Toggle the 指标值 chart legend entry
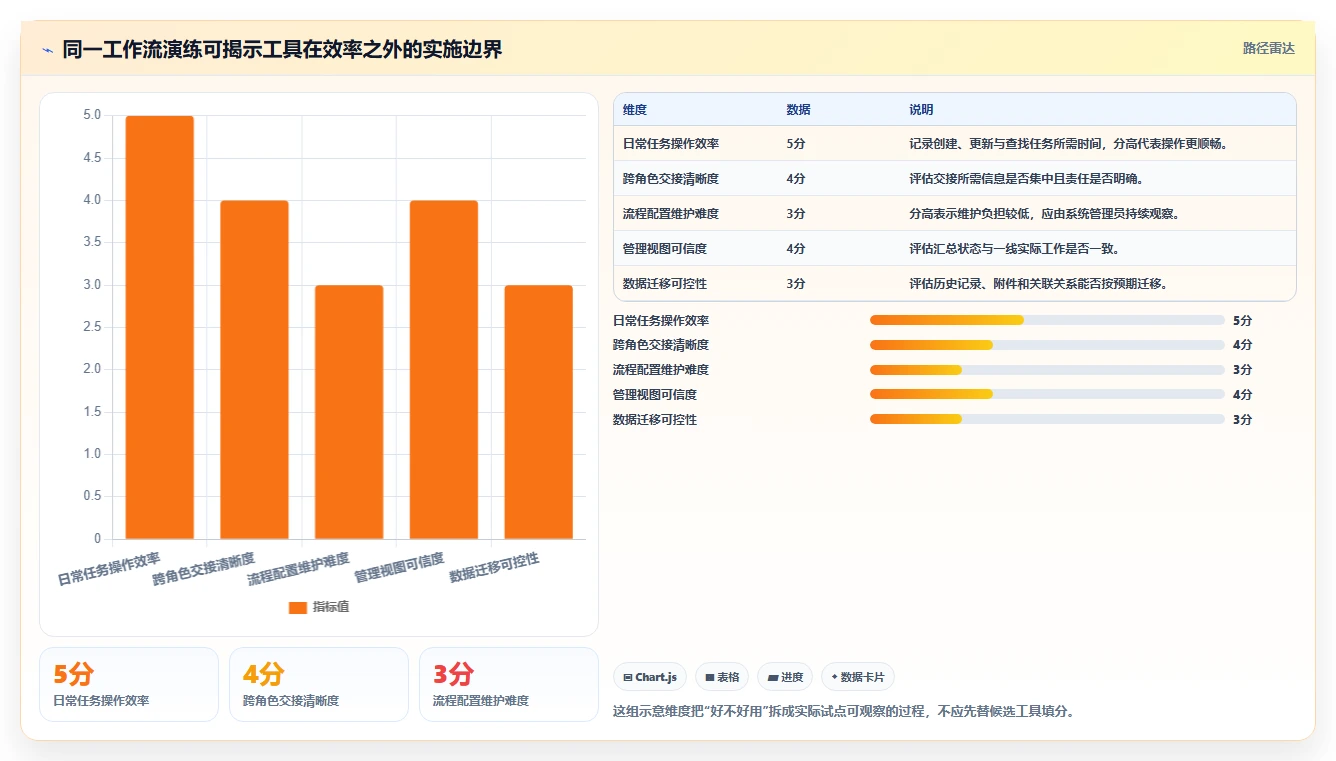 click(318, 607)
